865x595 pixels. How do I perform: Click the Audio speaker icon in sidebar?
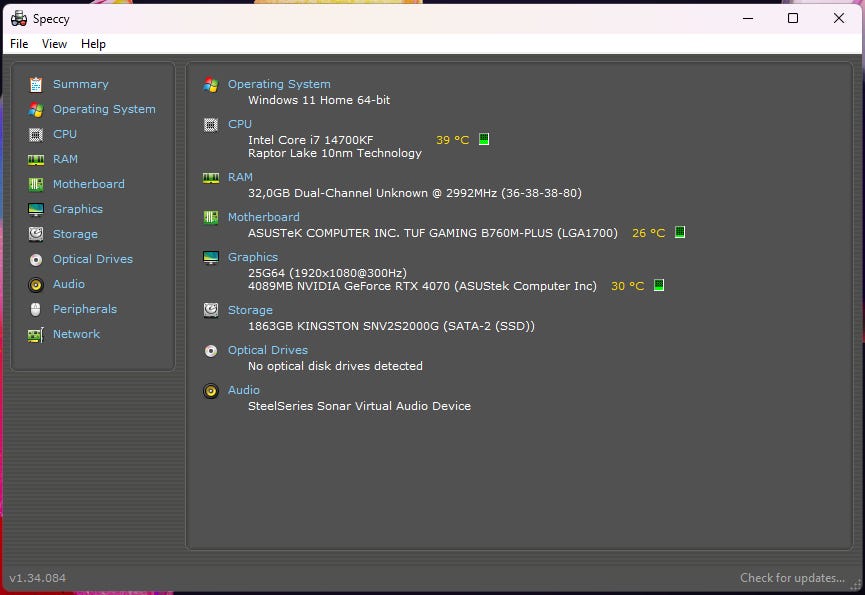pos(36,285)
